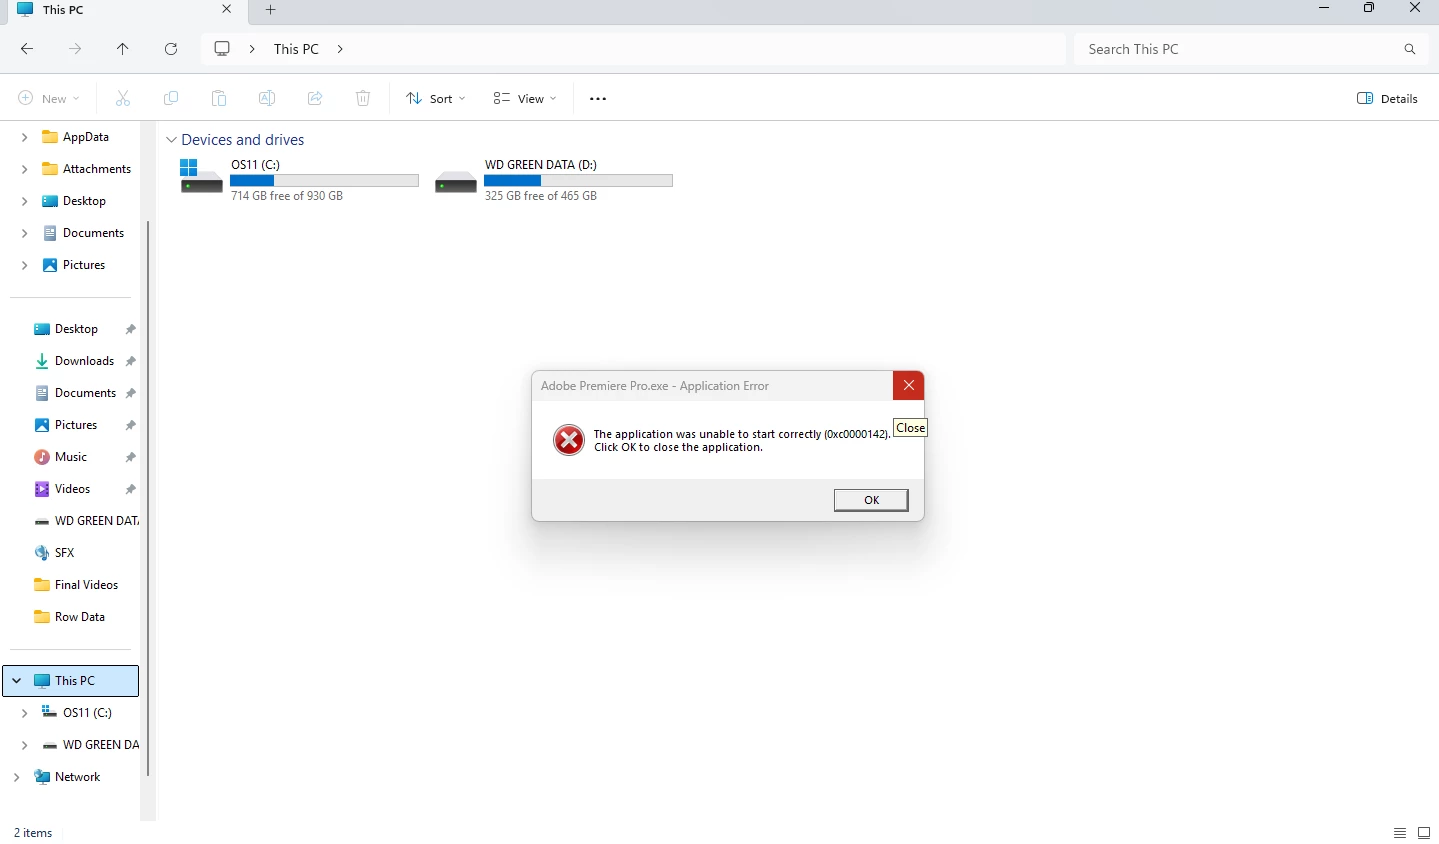Click the WD GREEN DATA (D:) usage bar

578,181
